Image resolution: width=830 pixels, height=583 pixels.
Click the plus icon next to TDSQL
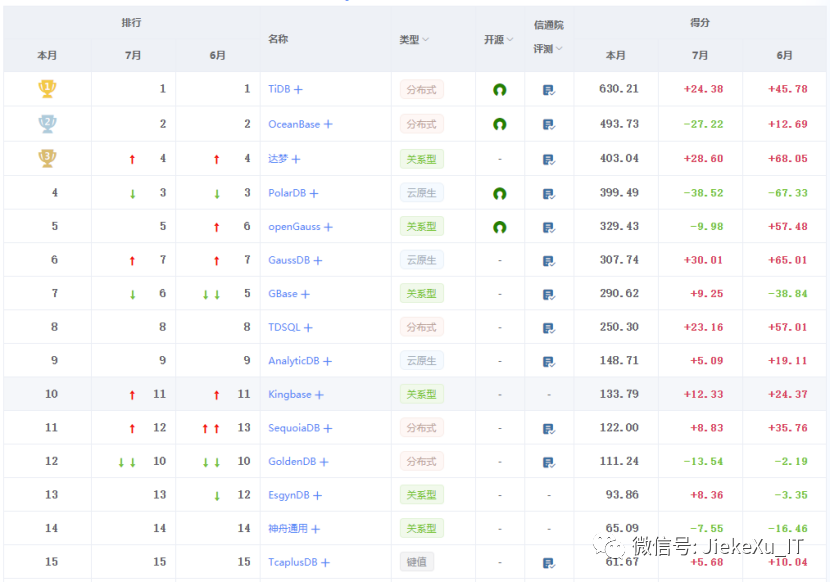coord(308,328)
